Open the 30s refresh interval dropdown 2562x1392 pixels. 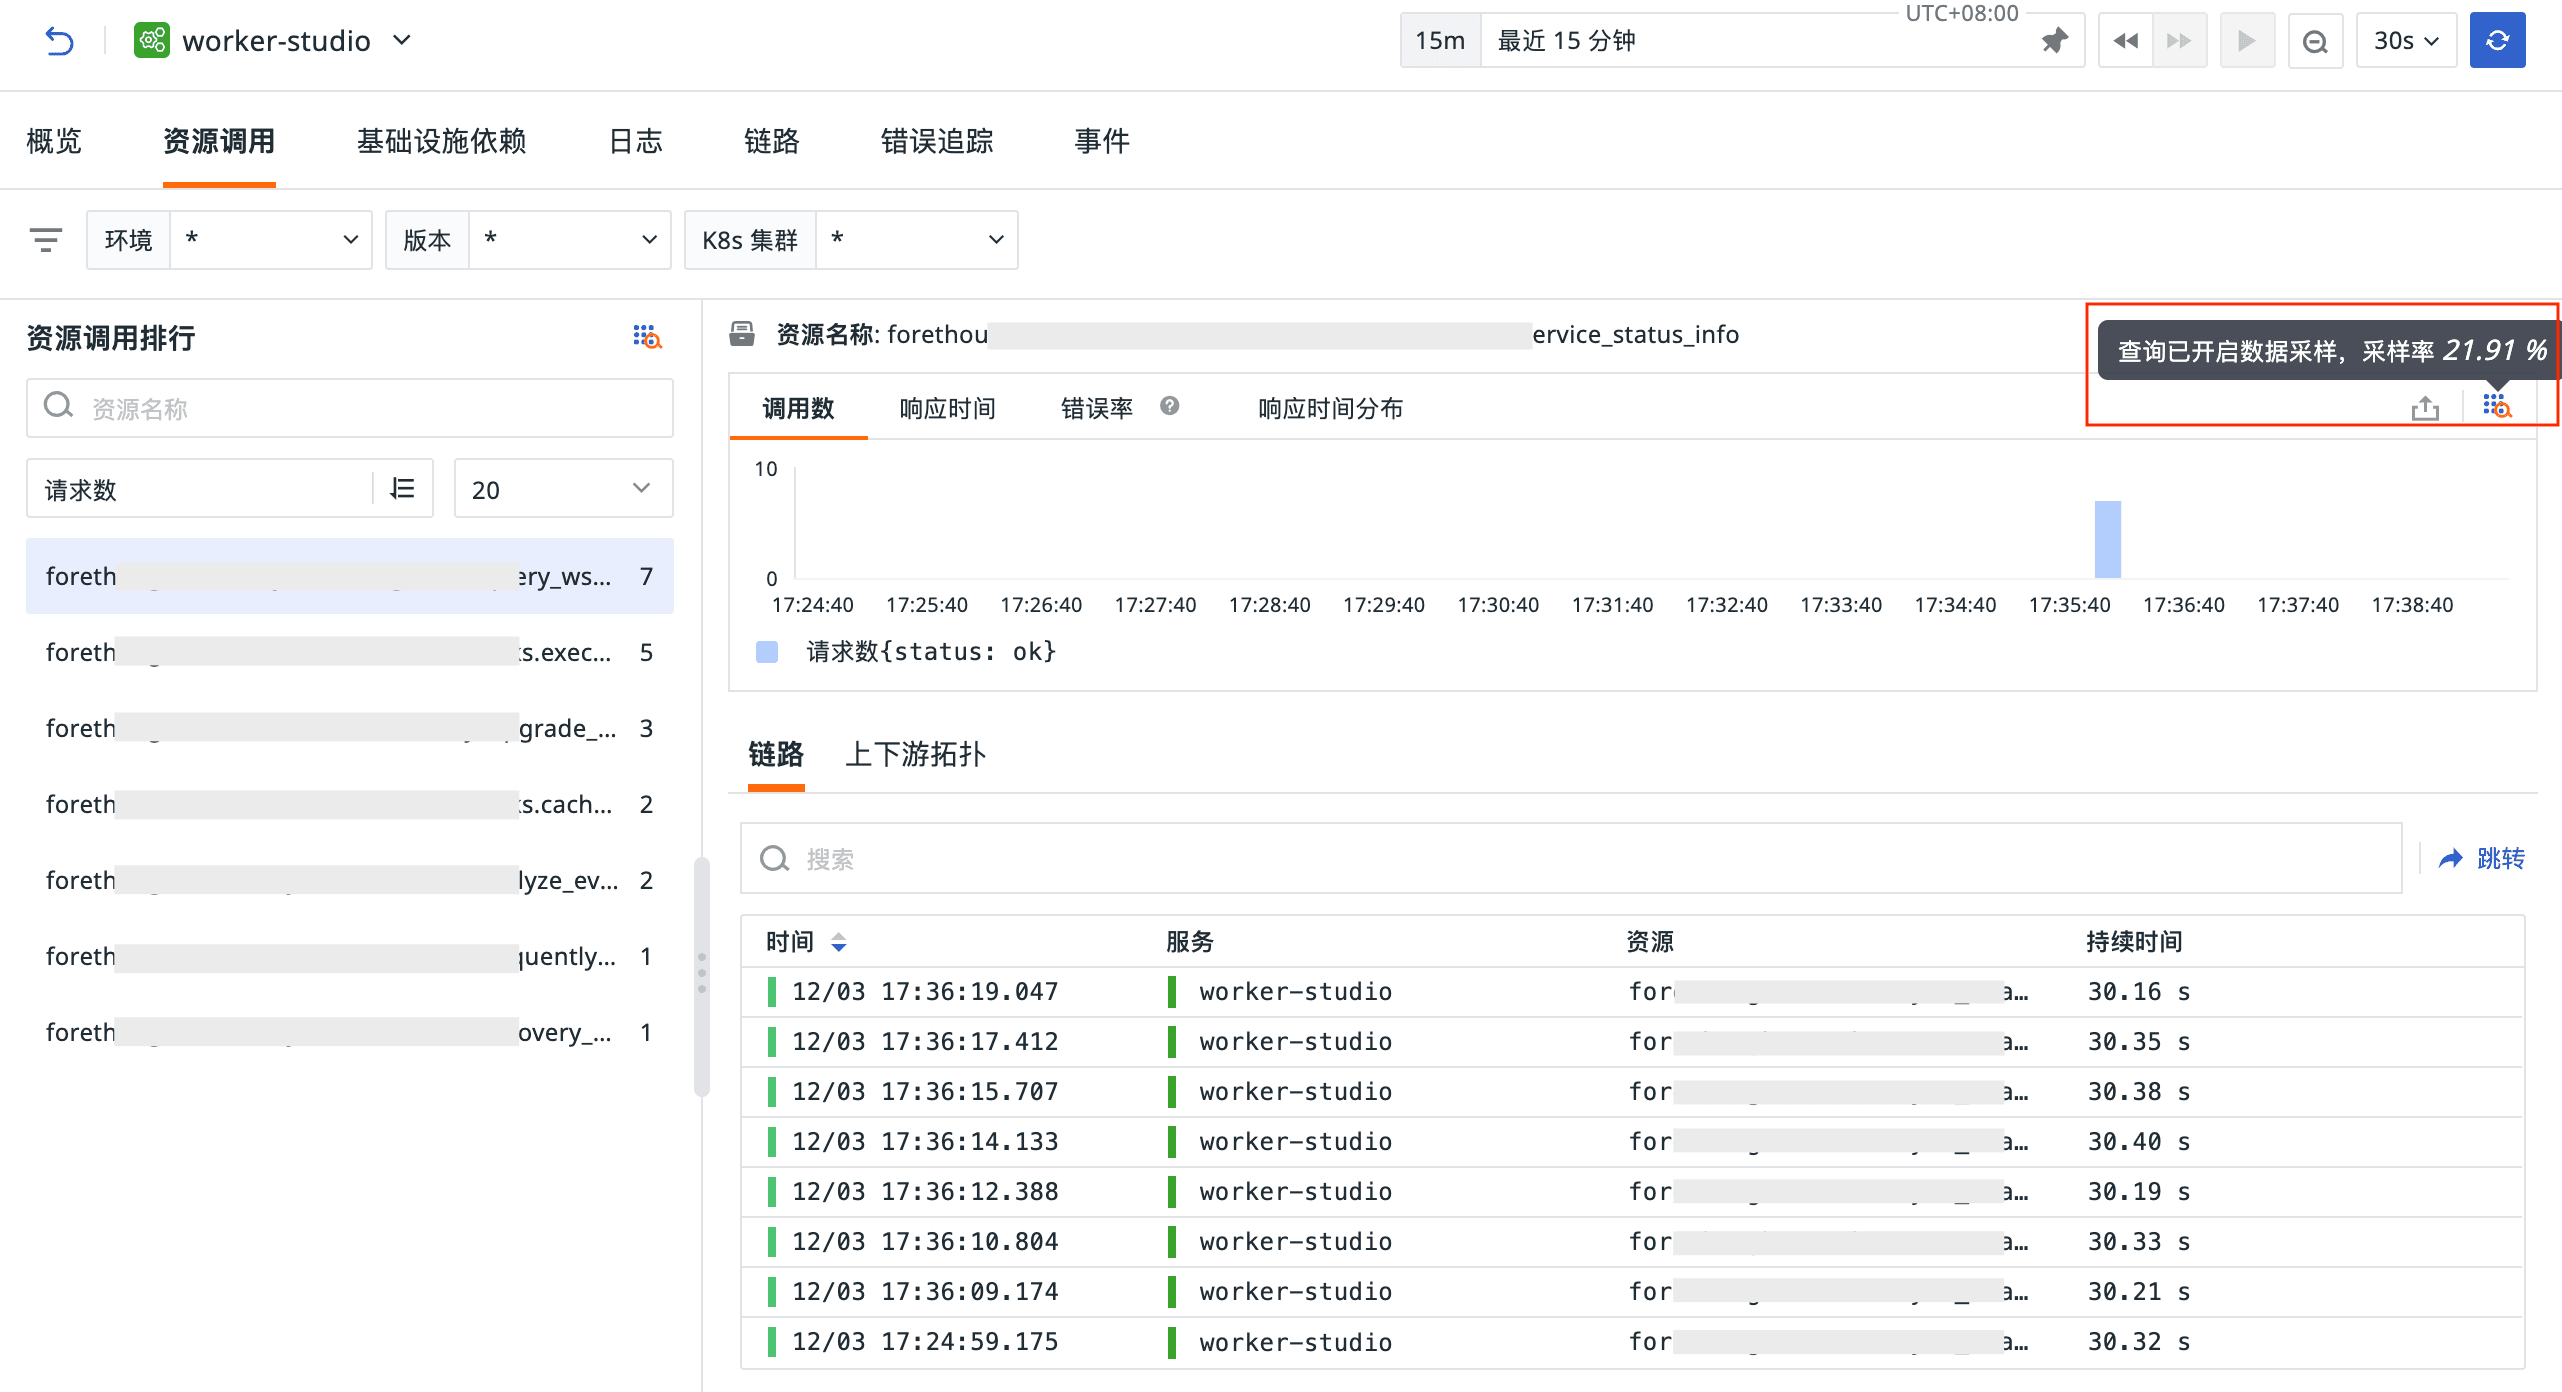point(2405,41)
